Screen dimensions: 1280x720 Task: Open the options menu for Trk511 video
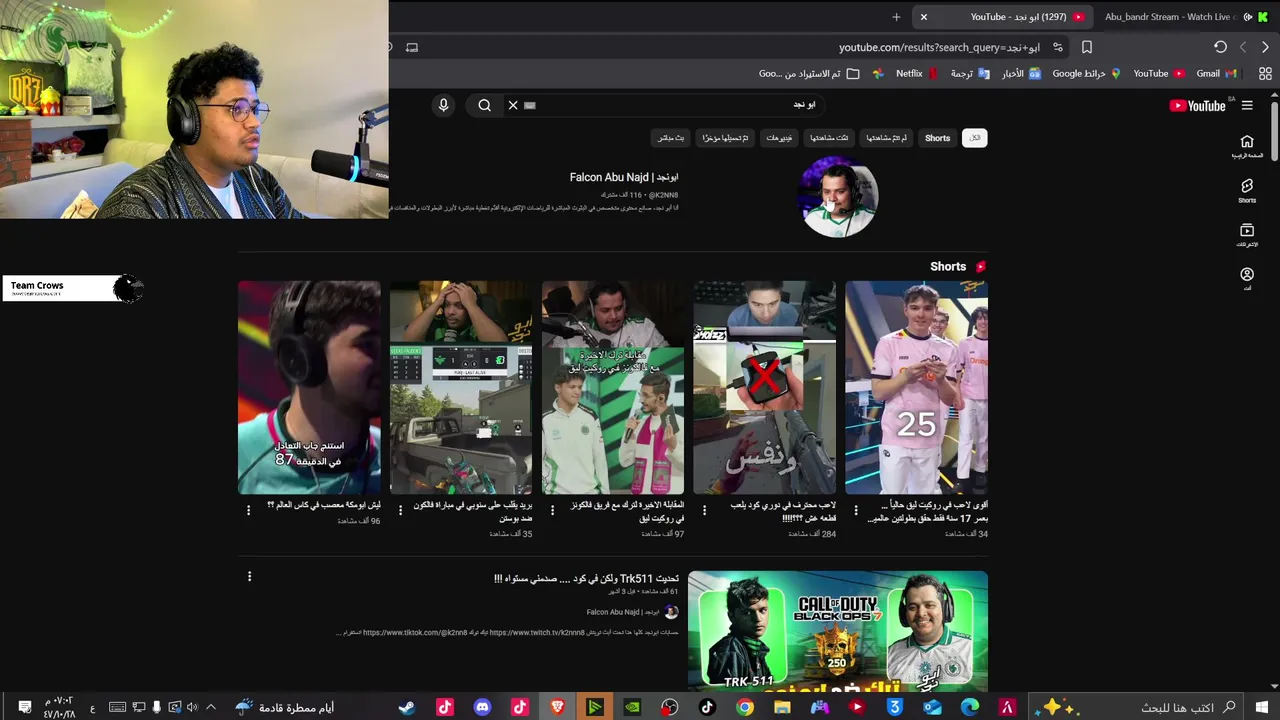(249, 576)
